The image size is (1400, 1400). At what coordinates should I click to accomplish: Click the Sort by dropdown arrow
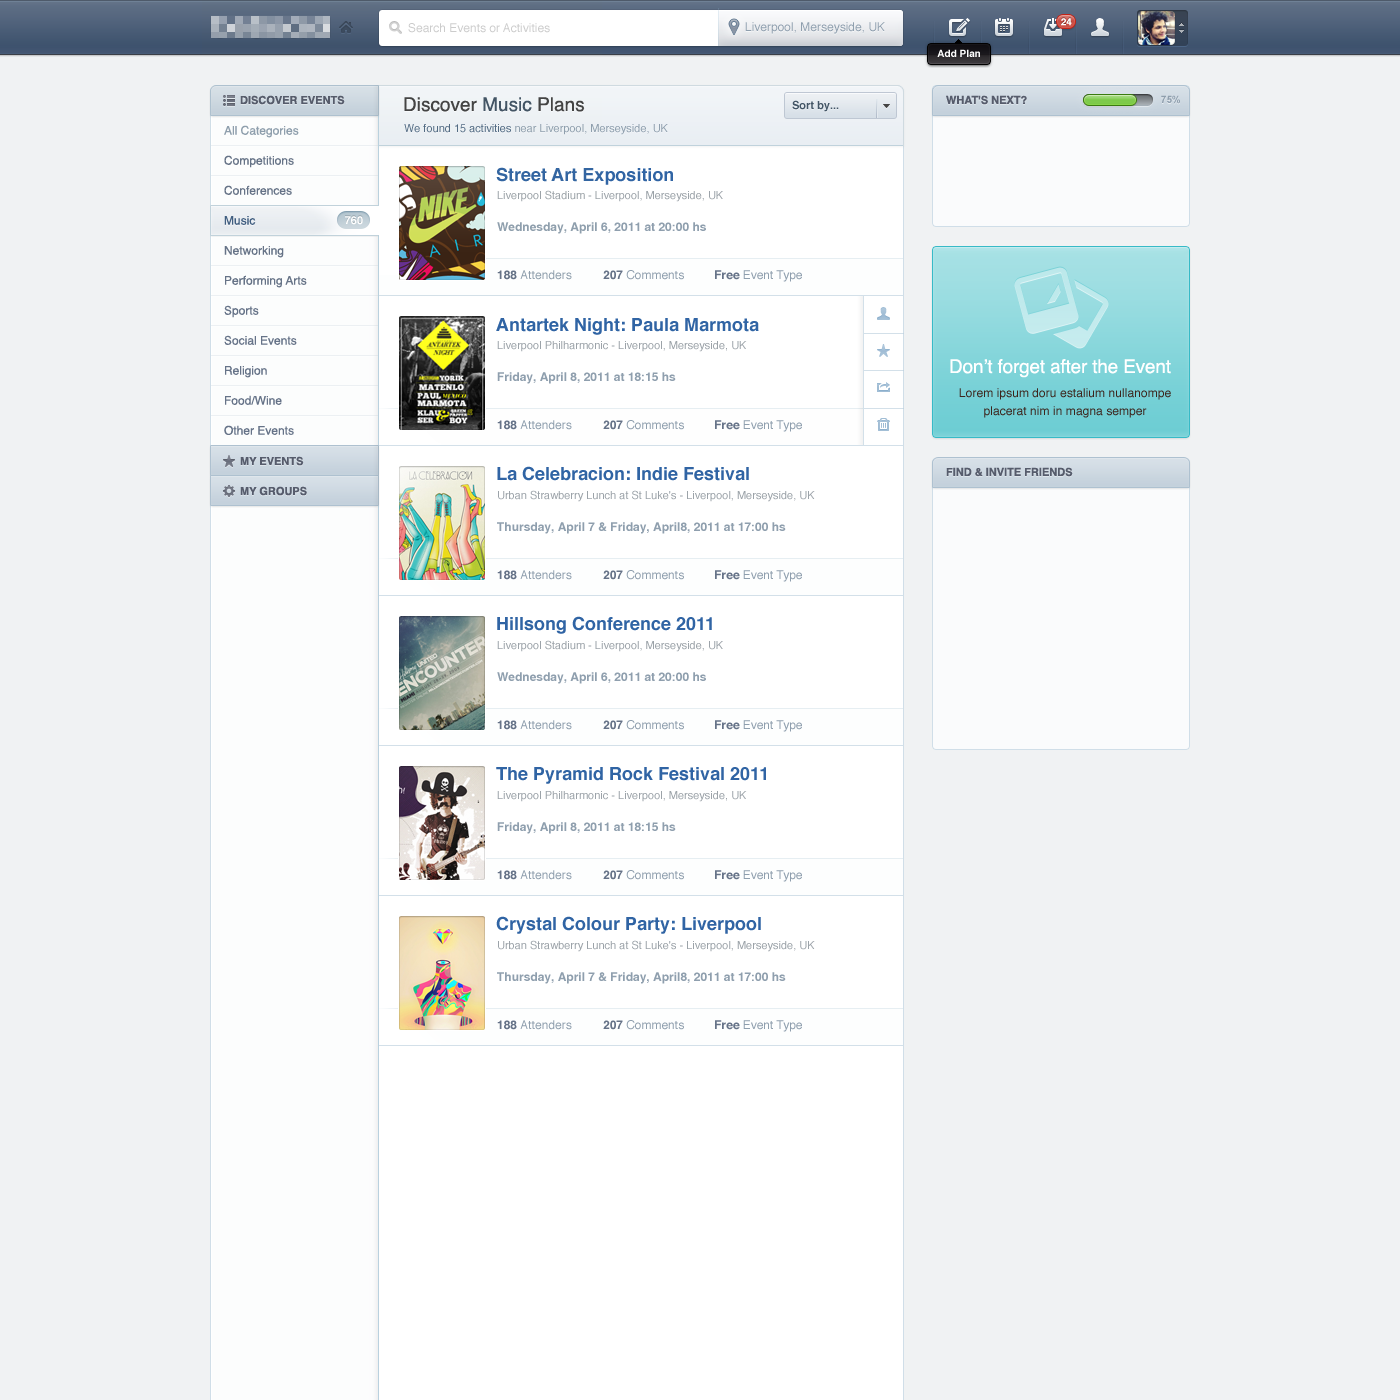886,105
